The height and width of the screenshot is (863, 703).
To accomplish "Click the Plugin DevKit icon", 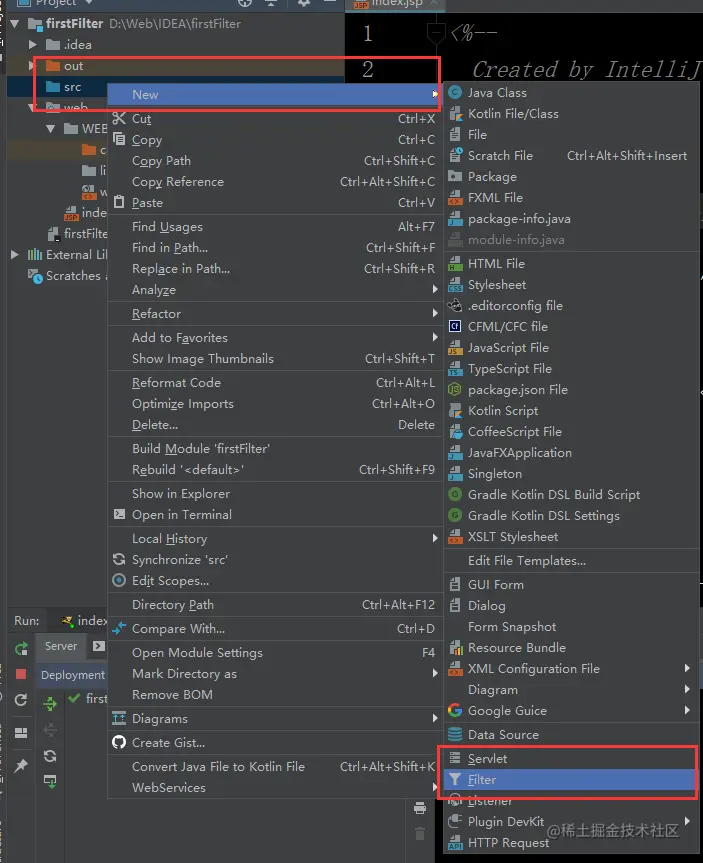I will [x=455, y=821].
